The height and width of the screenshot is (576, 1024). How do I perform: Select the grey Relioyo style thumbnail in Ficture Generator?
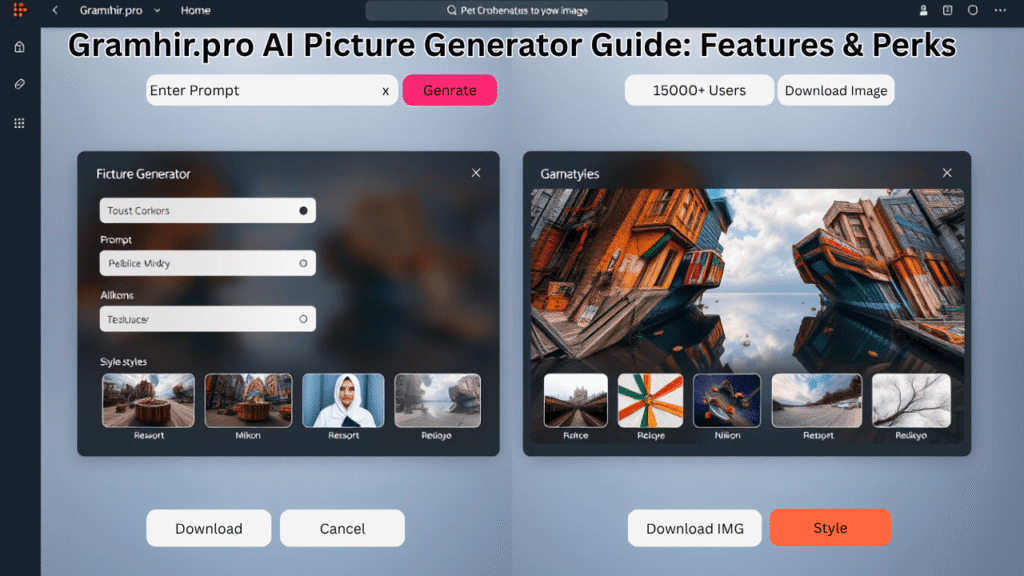[438, 400]
